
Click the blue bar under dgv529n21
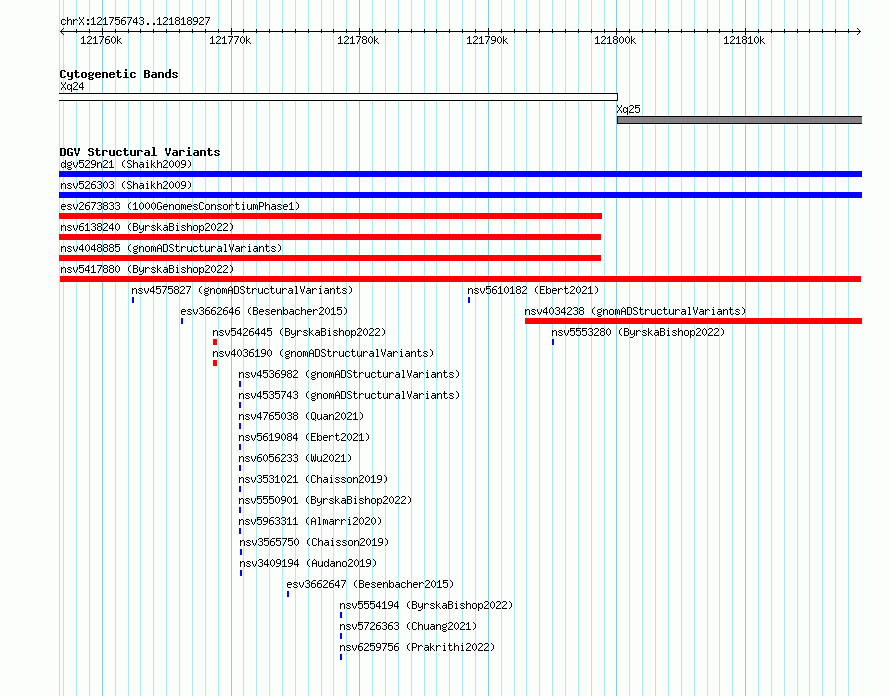[x=460, y=174]
